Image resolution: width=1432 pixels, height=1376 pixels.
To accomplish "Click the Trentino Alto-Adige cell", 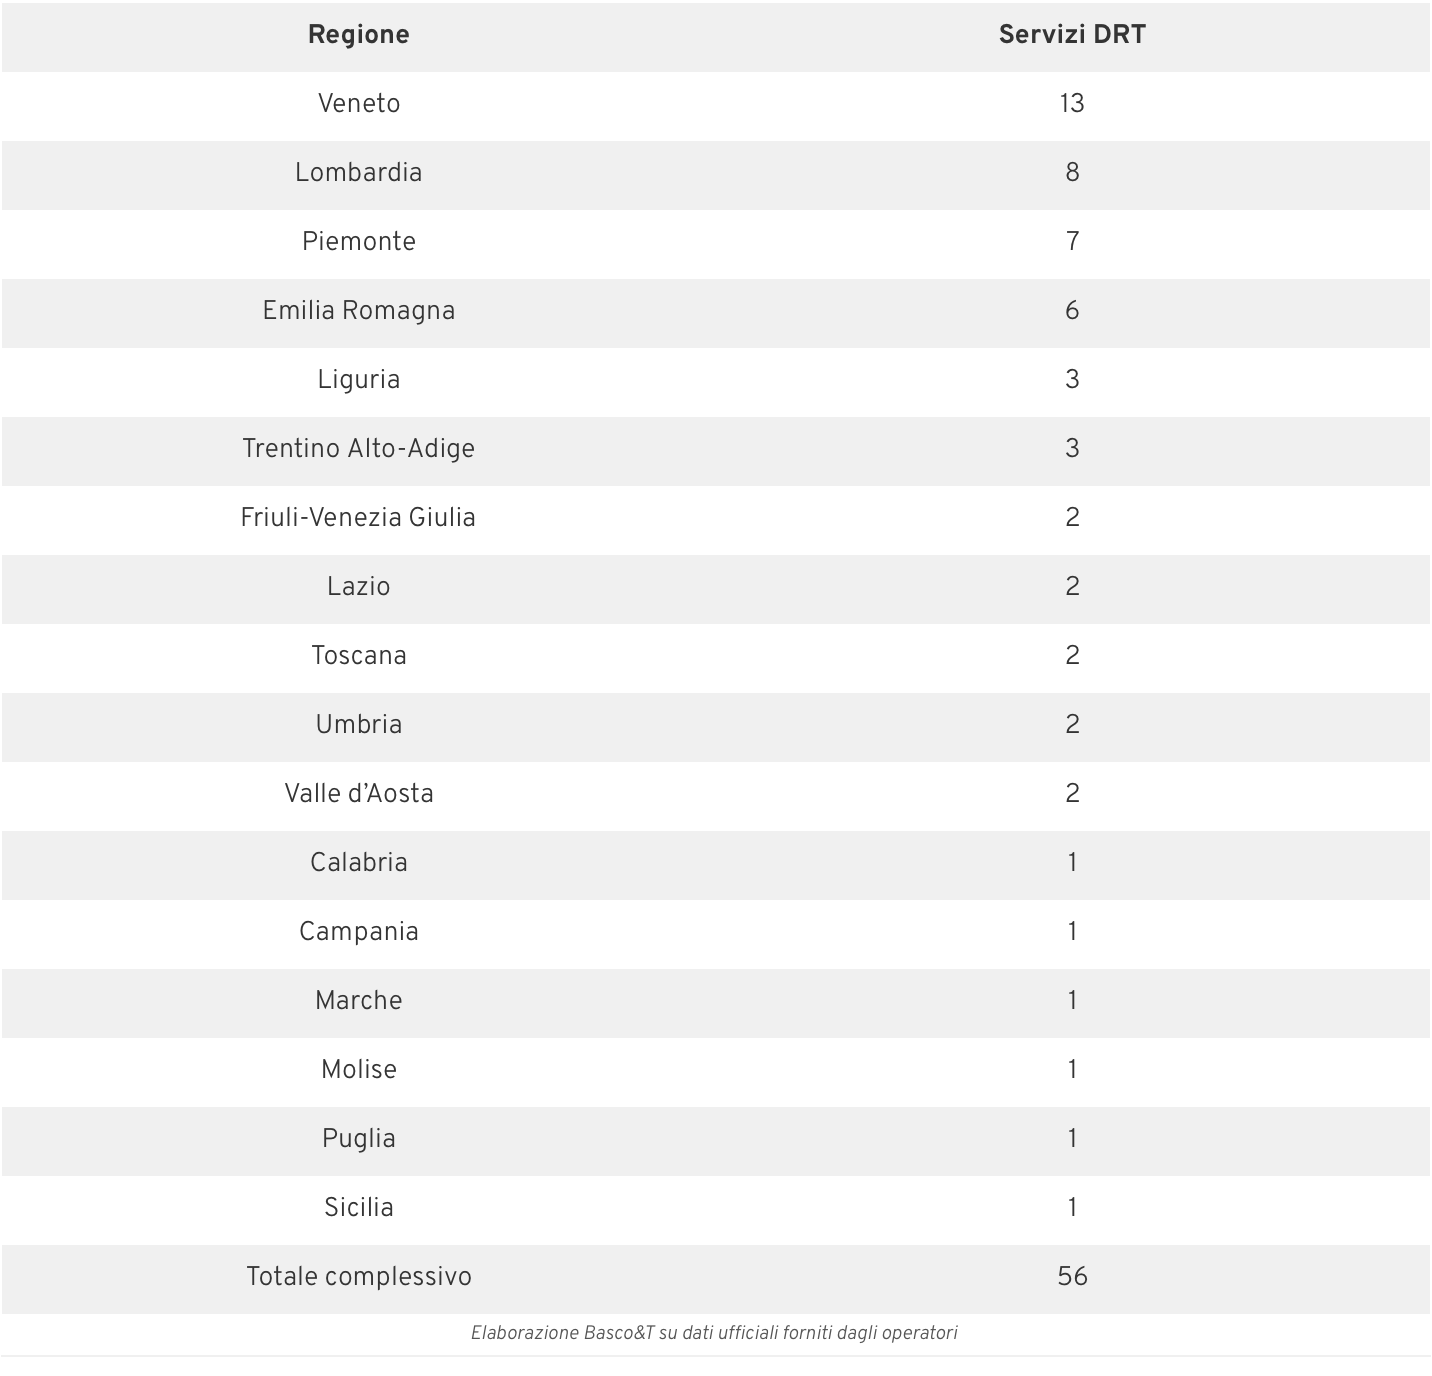I will pos(358,449).
